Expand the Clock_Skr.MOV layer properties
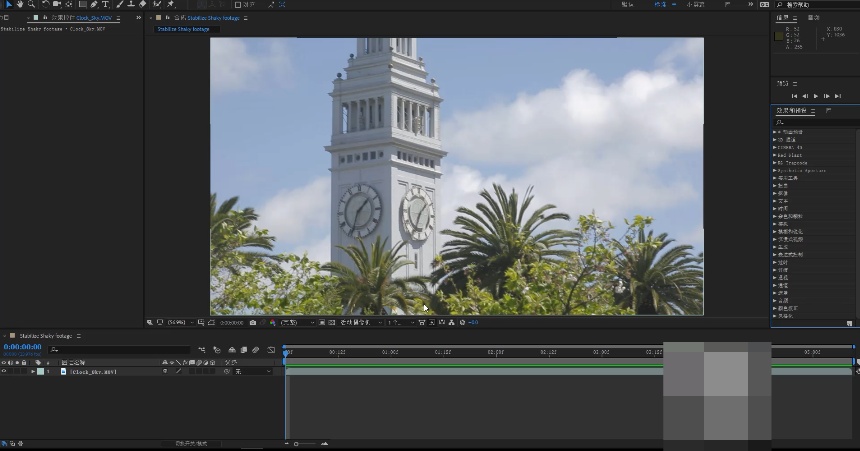Viewport: 860px width, 451px height. click(x=33, y=371)
